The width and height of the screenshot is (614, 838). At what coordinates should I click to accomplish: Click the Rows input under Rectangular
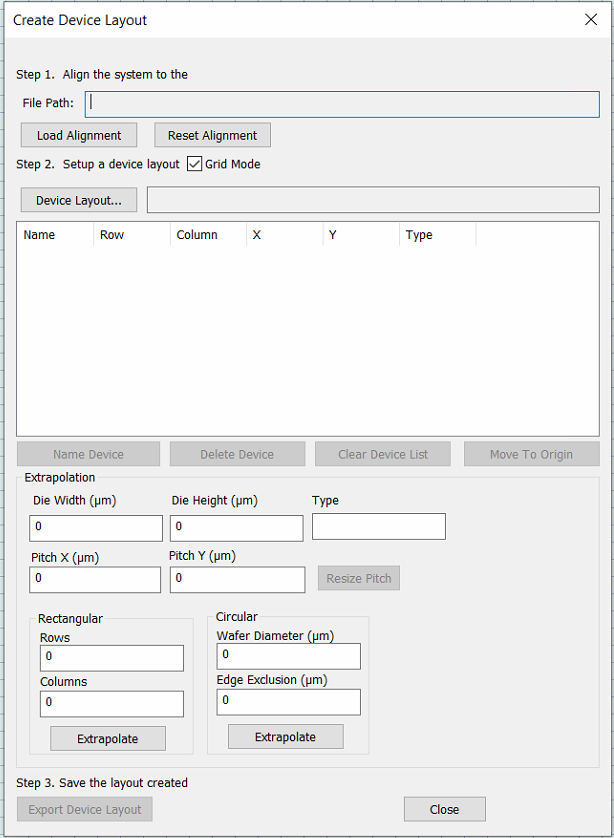pos(111,658)
